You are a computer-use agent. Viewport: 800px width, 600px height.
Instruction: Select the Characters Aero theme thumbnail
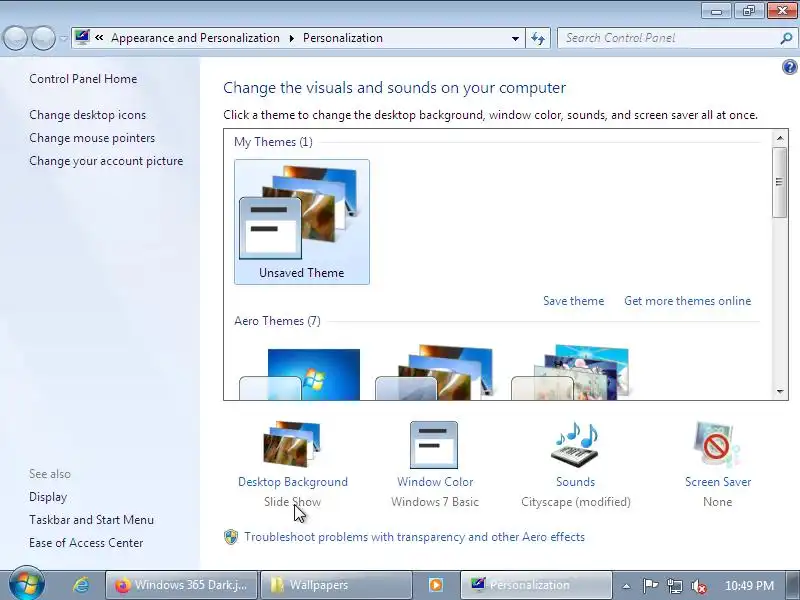tap(572, 372)
